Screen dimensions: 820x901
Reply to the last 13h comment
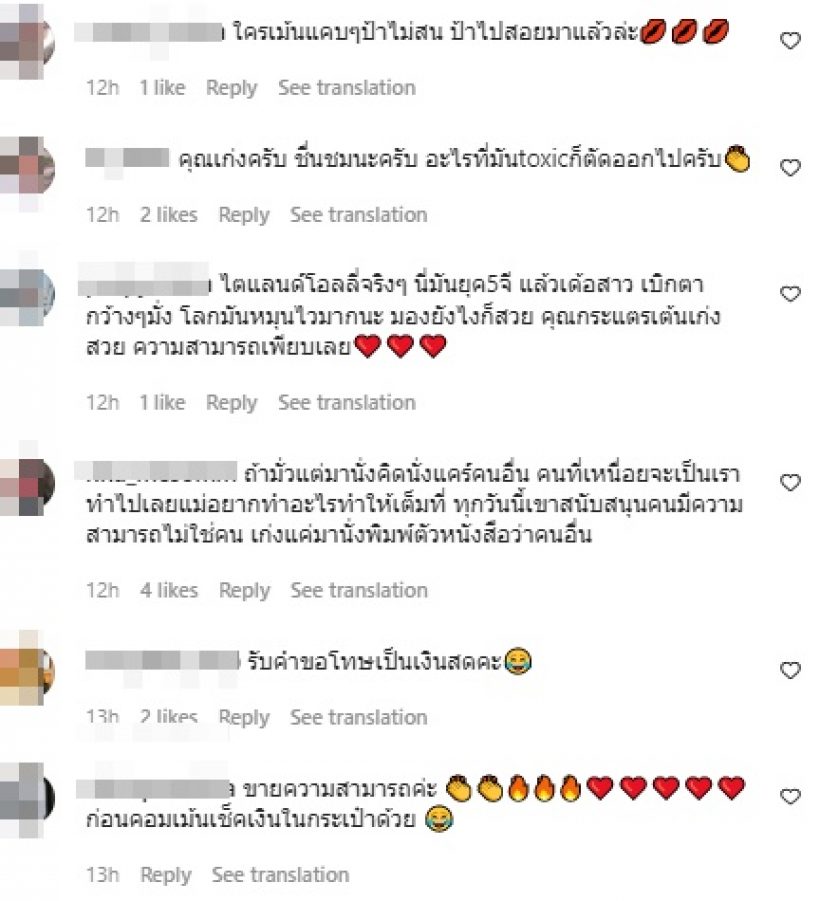tap(165, 875)
